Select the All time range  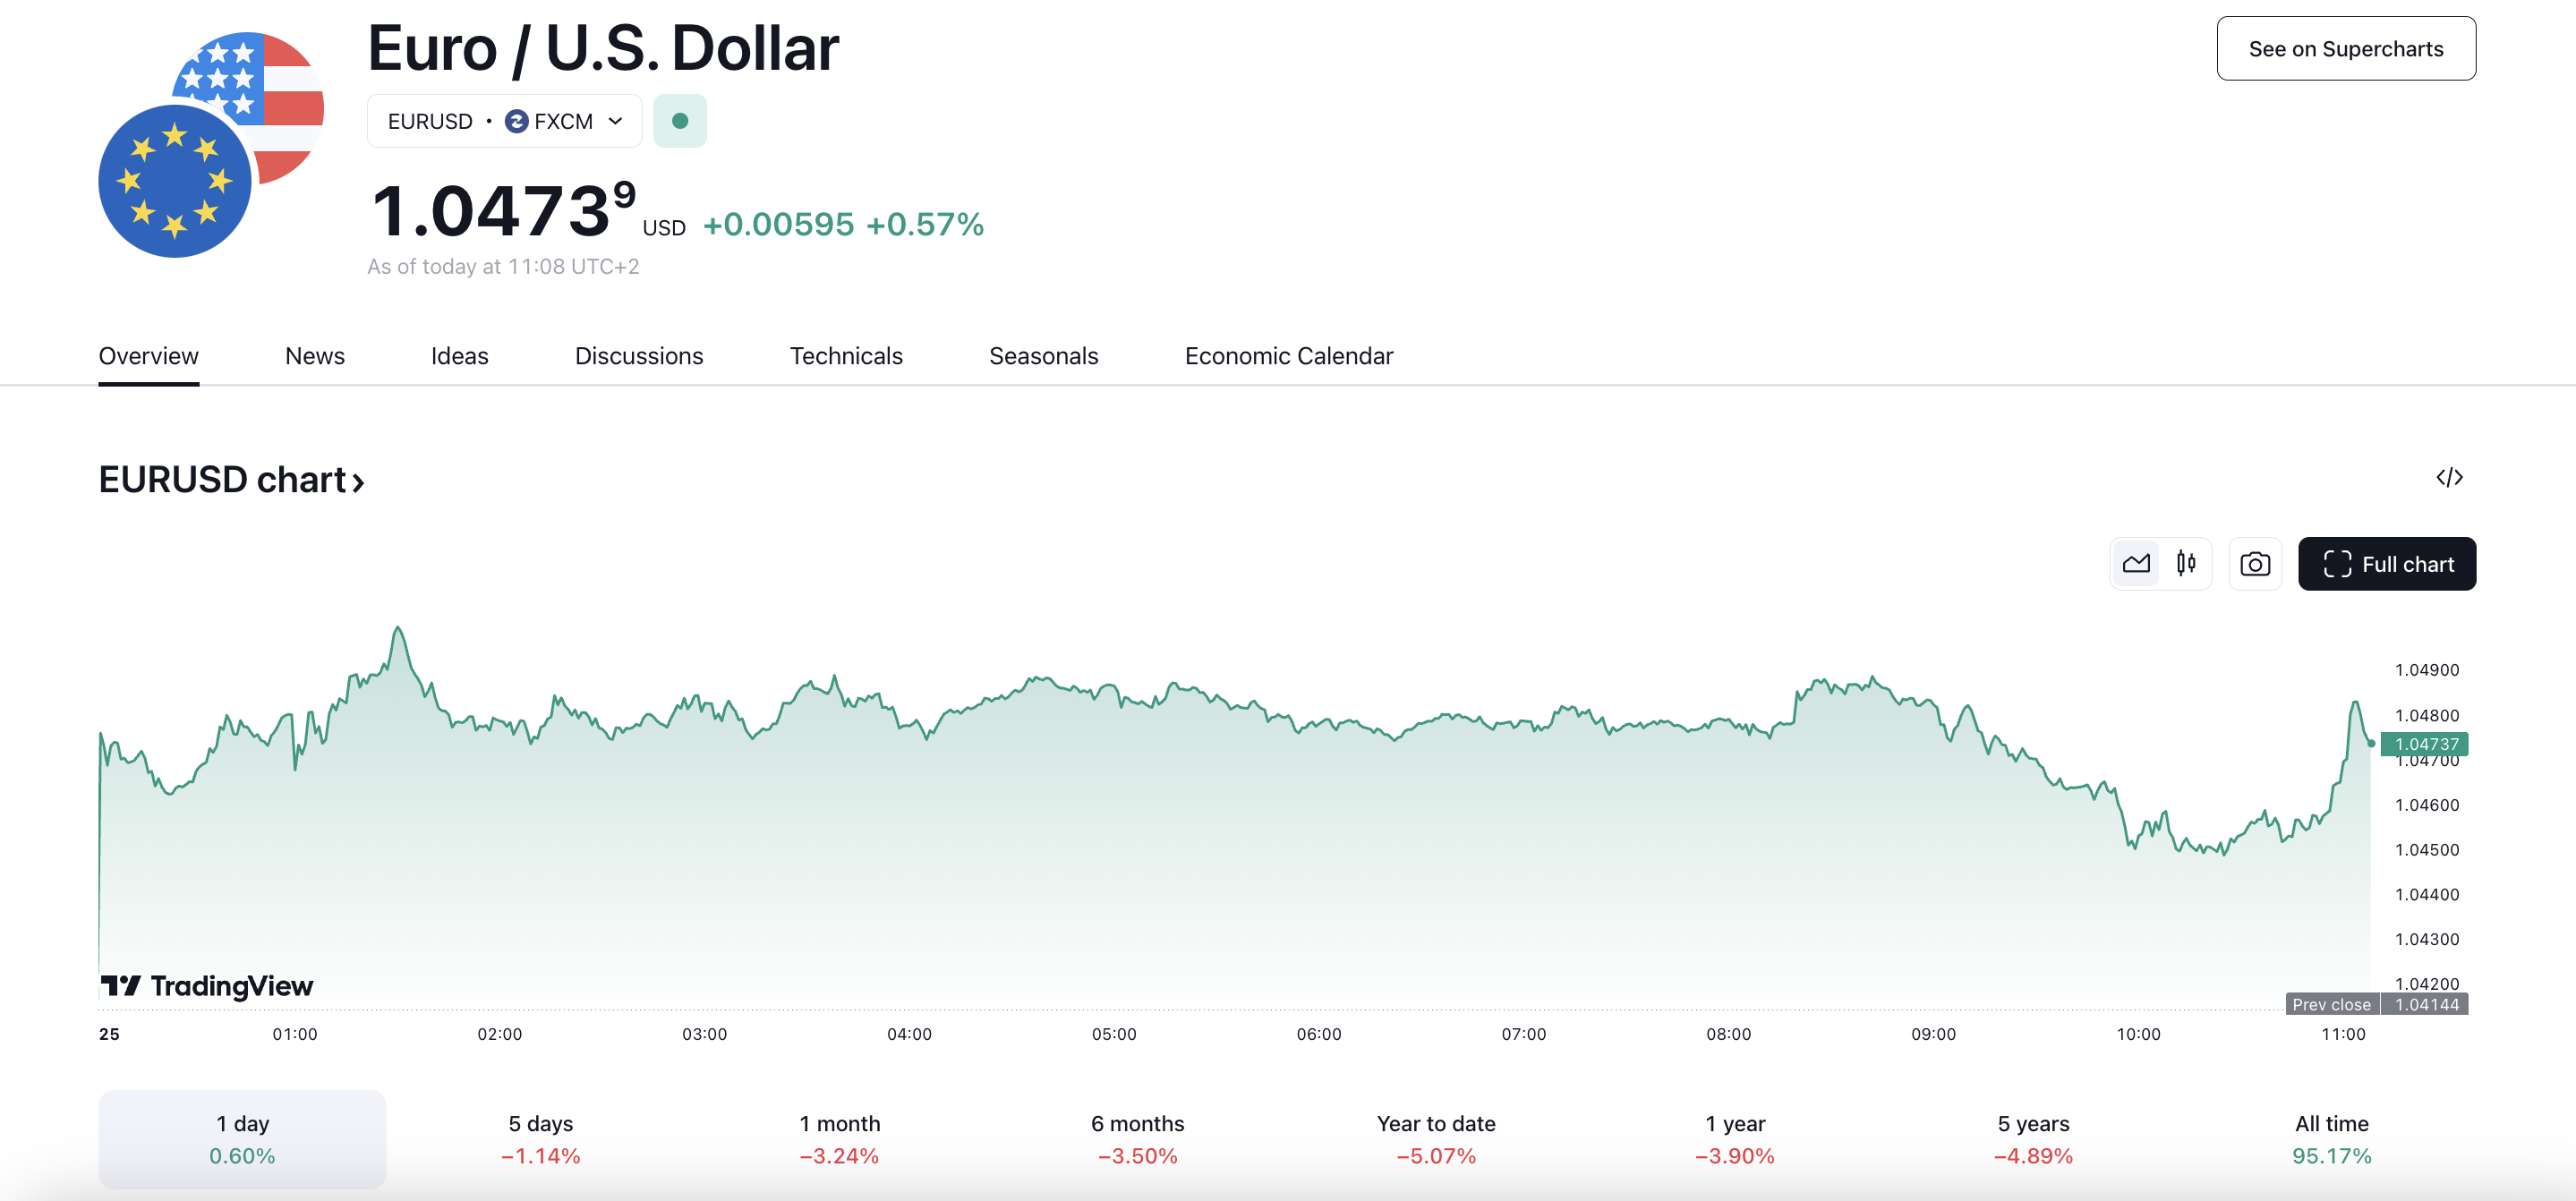tap(2331, 1139)
